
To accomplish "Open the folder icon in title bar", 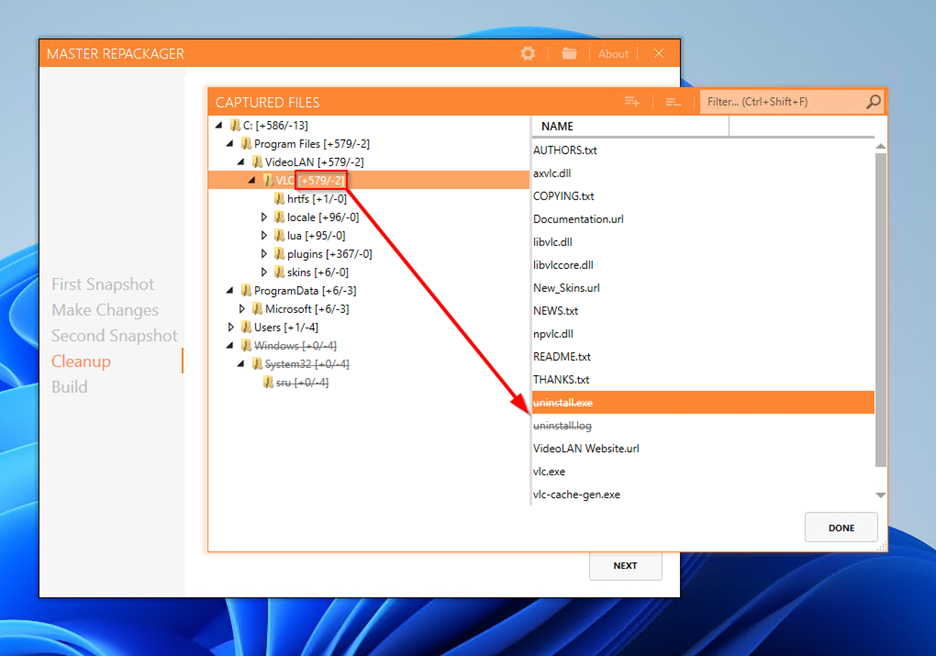I will tap(569, 54).
